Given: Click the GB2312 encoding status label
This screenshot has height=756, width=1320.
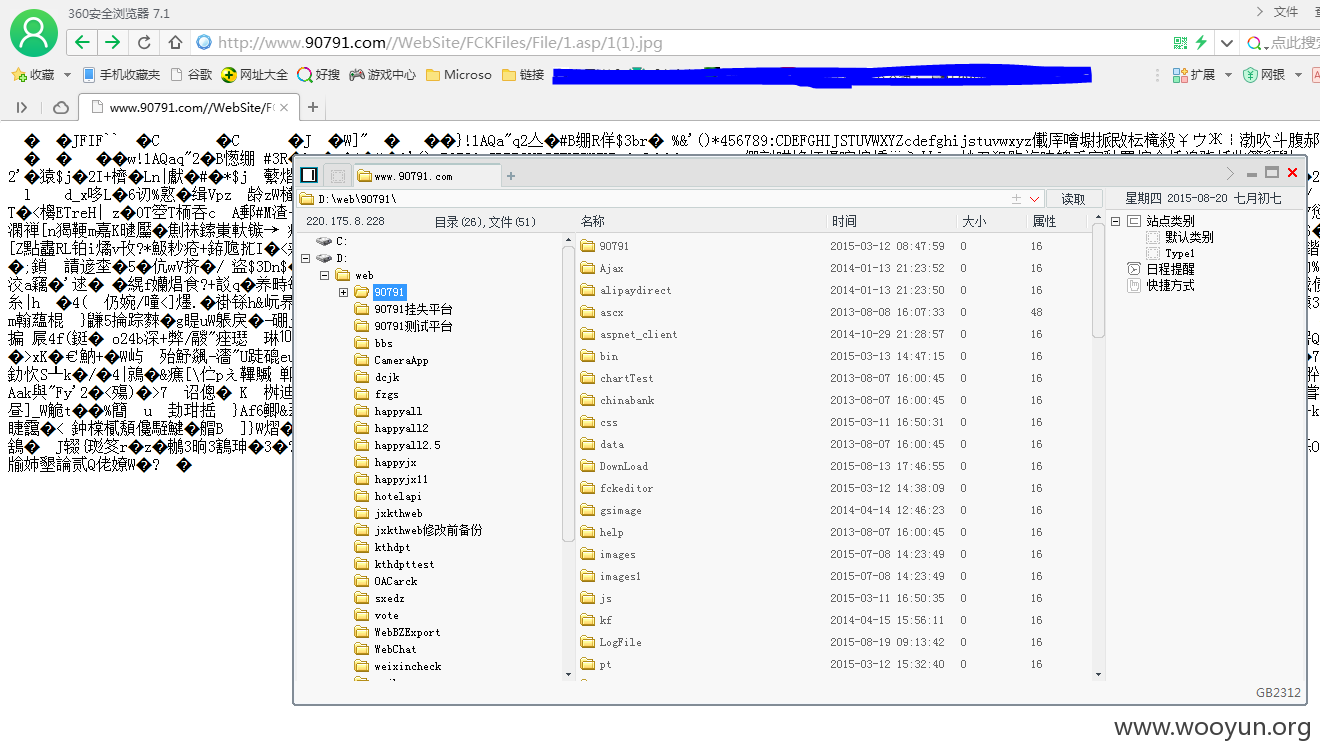Looking at the screenshot, I should pyautogui.click(x=1278, y=693).
